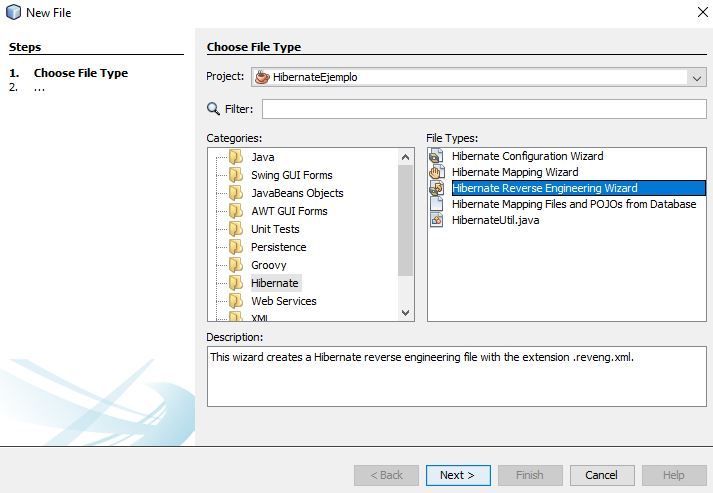Select the JavaBeans Objects category

[x=297, y=193]
